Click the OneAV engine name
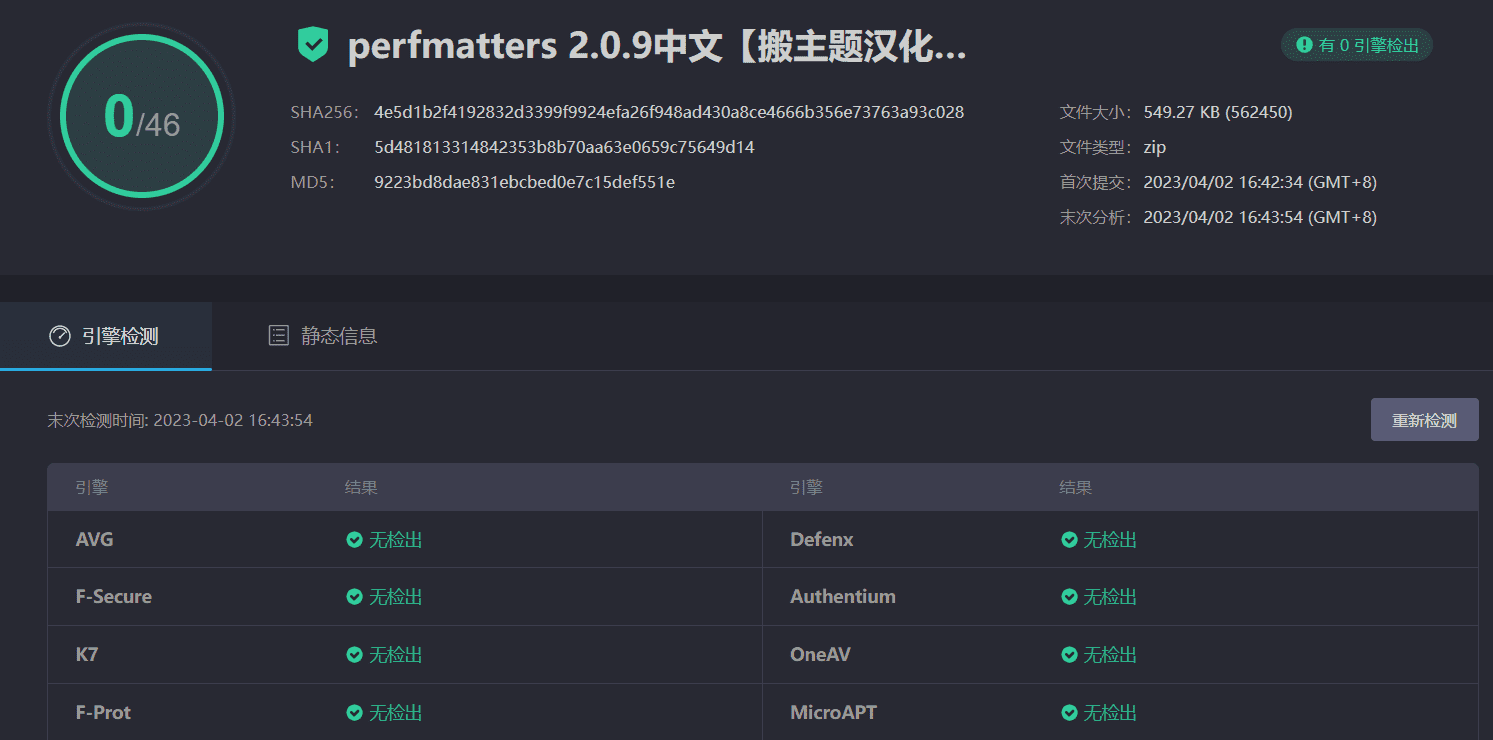The image size is (1493, 740). click(x=820, y=655)
